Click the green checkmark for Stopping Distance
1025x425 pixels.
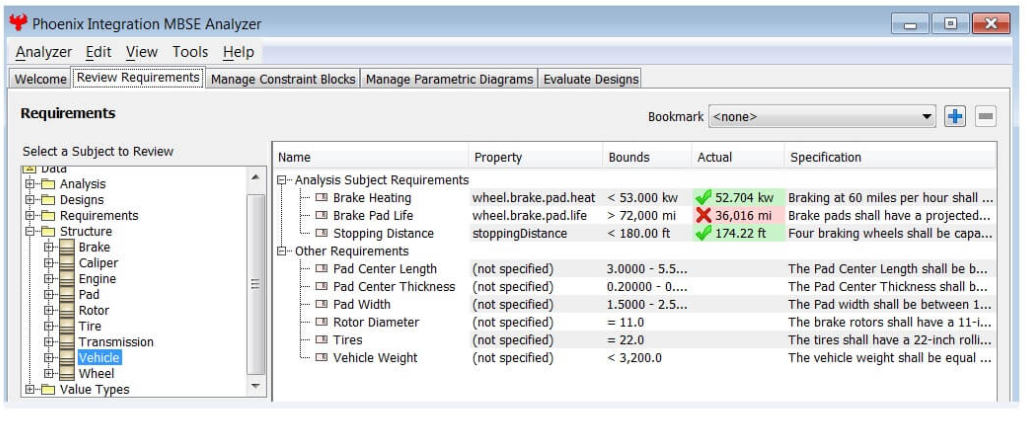tap(703, 233)
